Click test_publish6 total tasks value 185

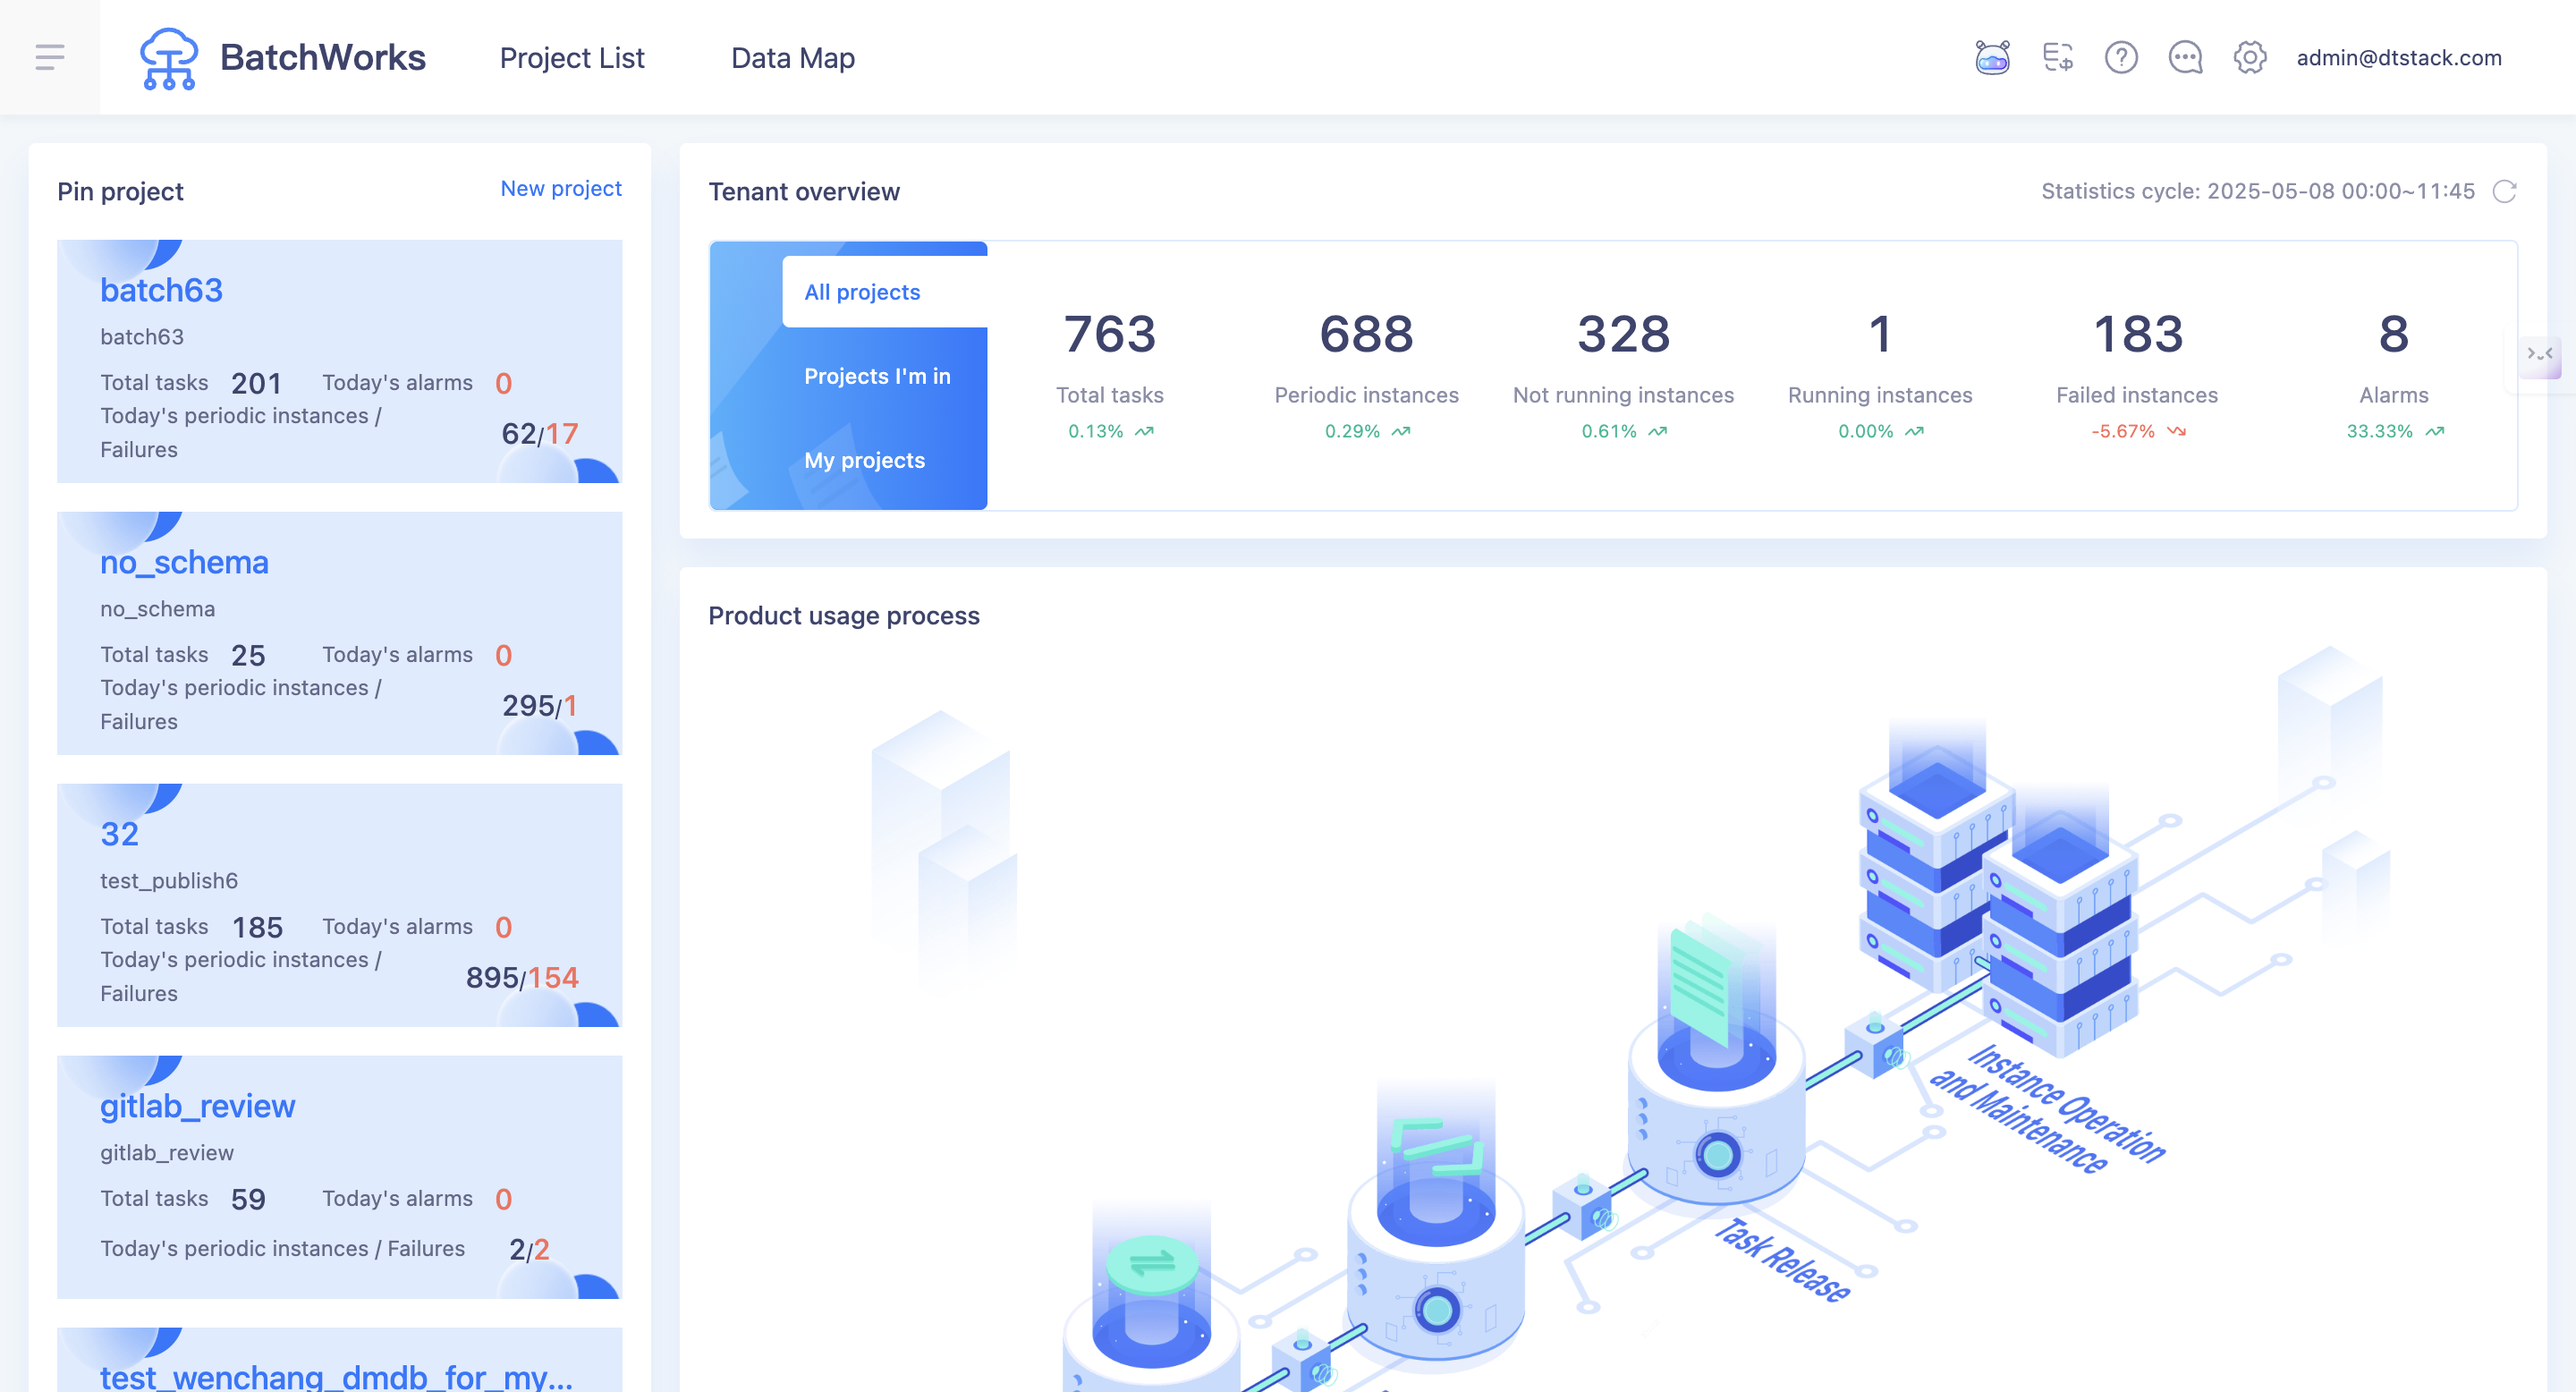click(x=257, y=927)
